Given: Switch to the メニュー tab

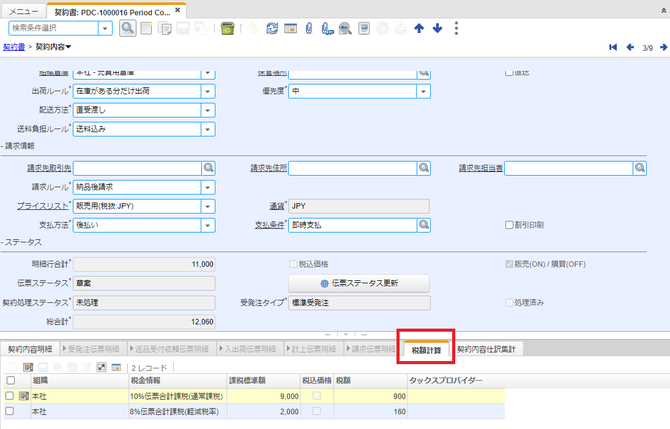Looking at the screenshot, I should [x=24, y=12].
